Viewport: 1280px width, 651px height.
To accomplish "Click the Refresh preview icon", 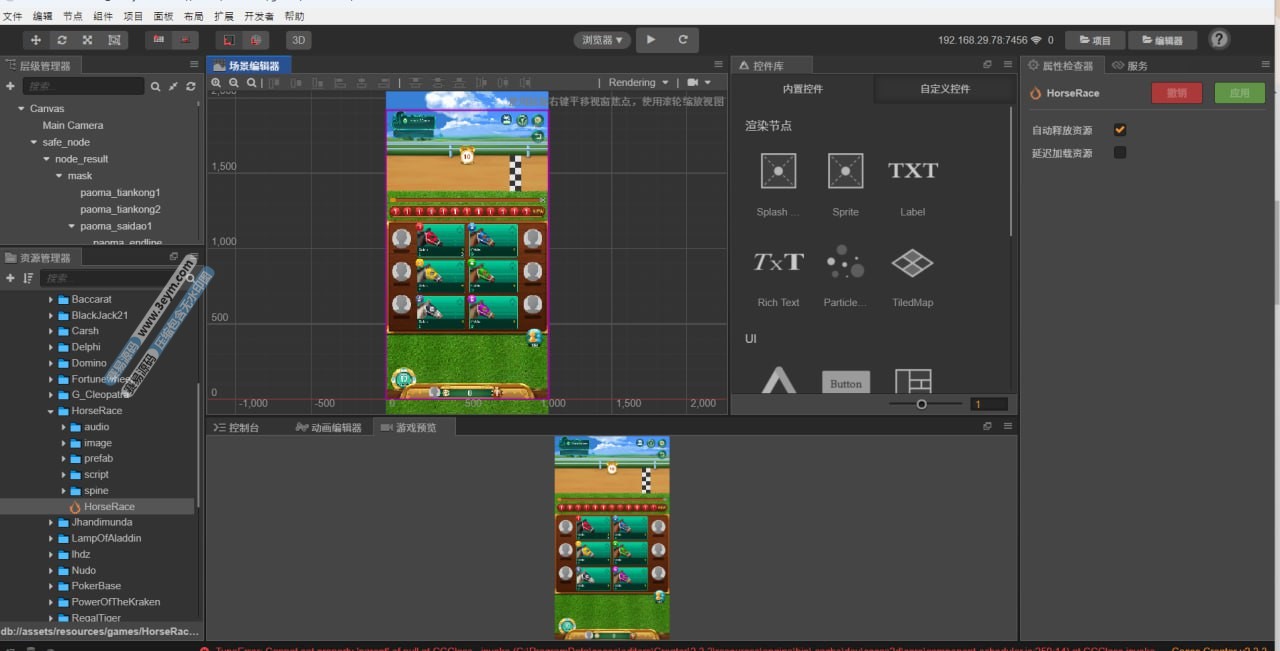I will pyautogui.click(x=683, y=40).
